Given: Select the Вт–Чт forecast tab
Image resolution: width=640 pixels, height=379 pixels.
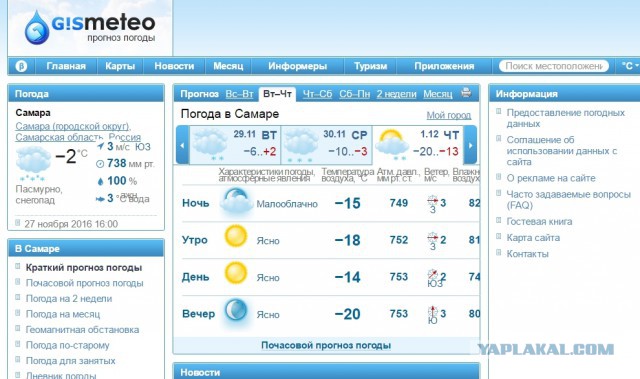Looking at the screenshot, I should (277, 94).
